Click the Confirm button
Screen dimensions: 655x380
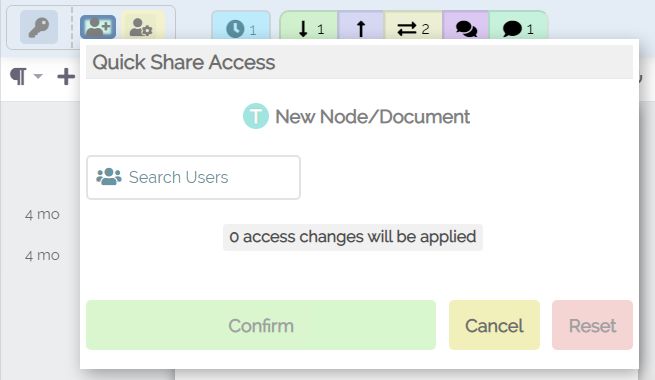coord(261,325)
